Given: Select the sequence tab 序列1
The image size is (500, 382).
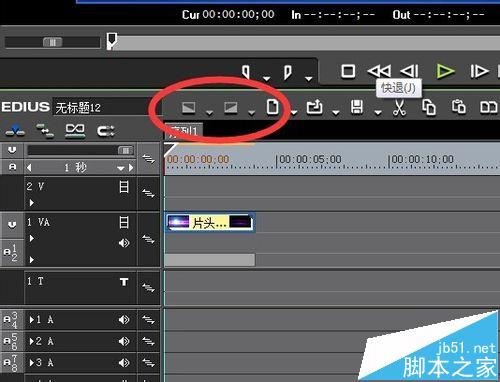Looking at the screenshot, I should (183, 130).
